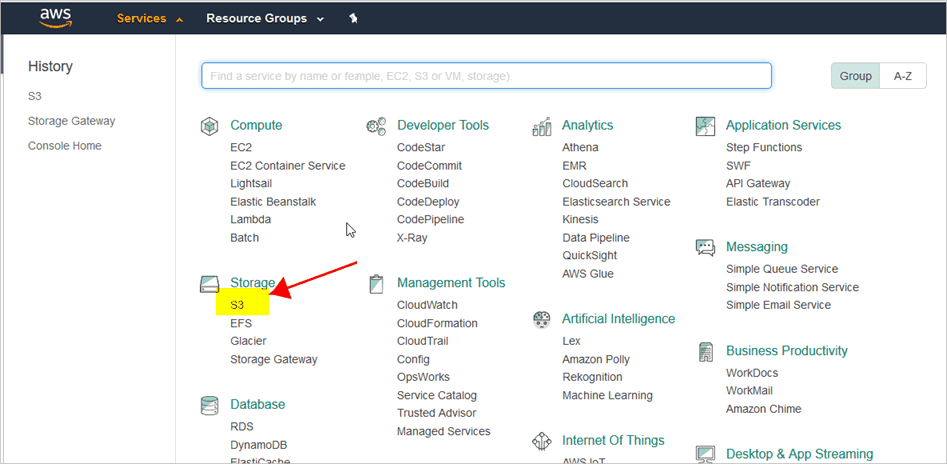Open Console Home from History
947x464 pixels.
pos(65,146)
